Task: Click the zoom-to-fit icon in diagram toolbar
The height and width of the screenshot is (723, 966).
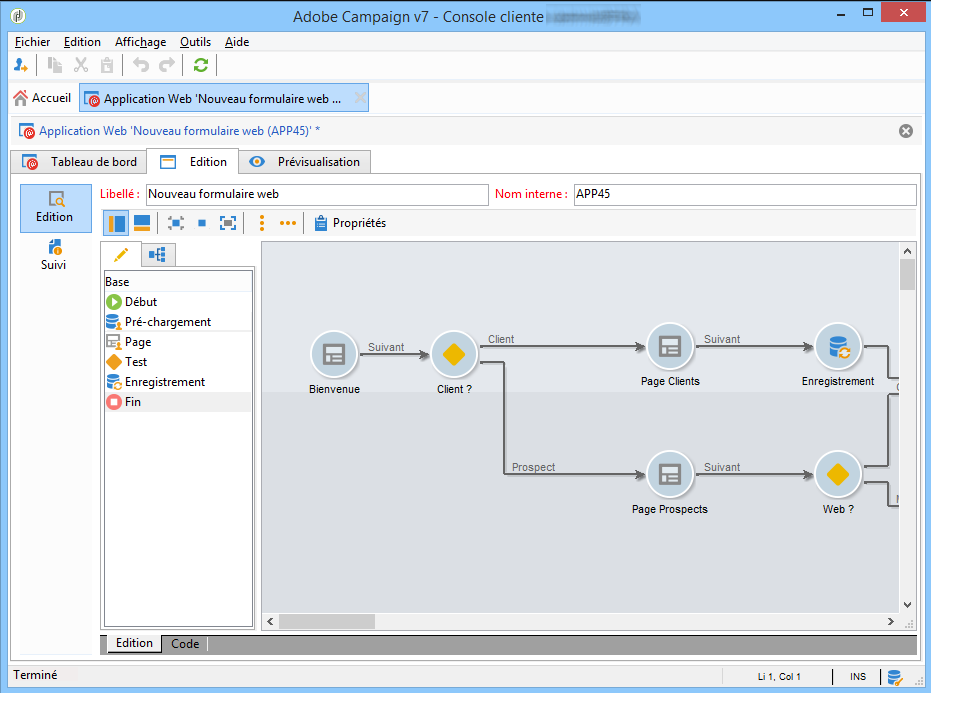Action: click(x=228, y=223)
